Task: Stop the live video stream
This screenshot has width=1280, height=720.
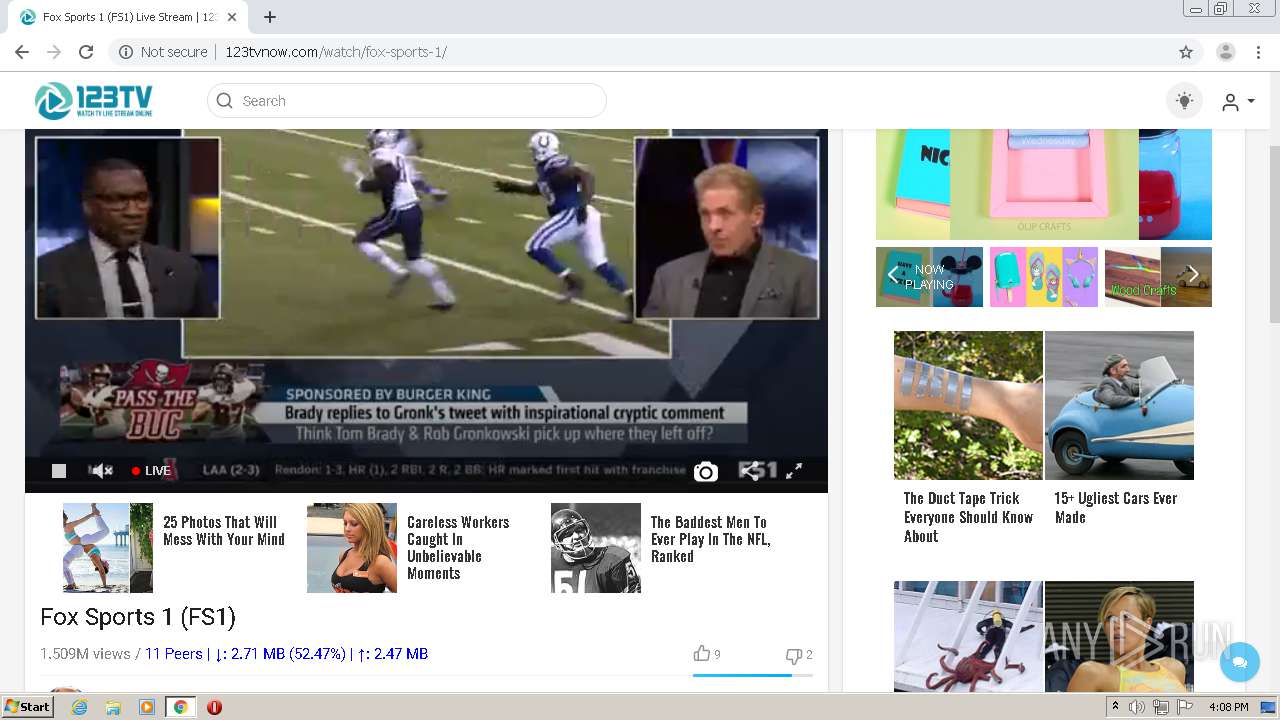Action: (x=59, y=471)
